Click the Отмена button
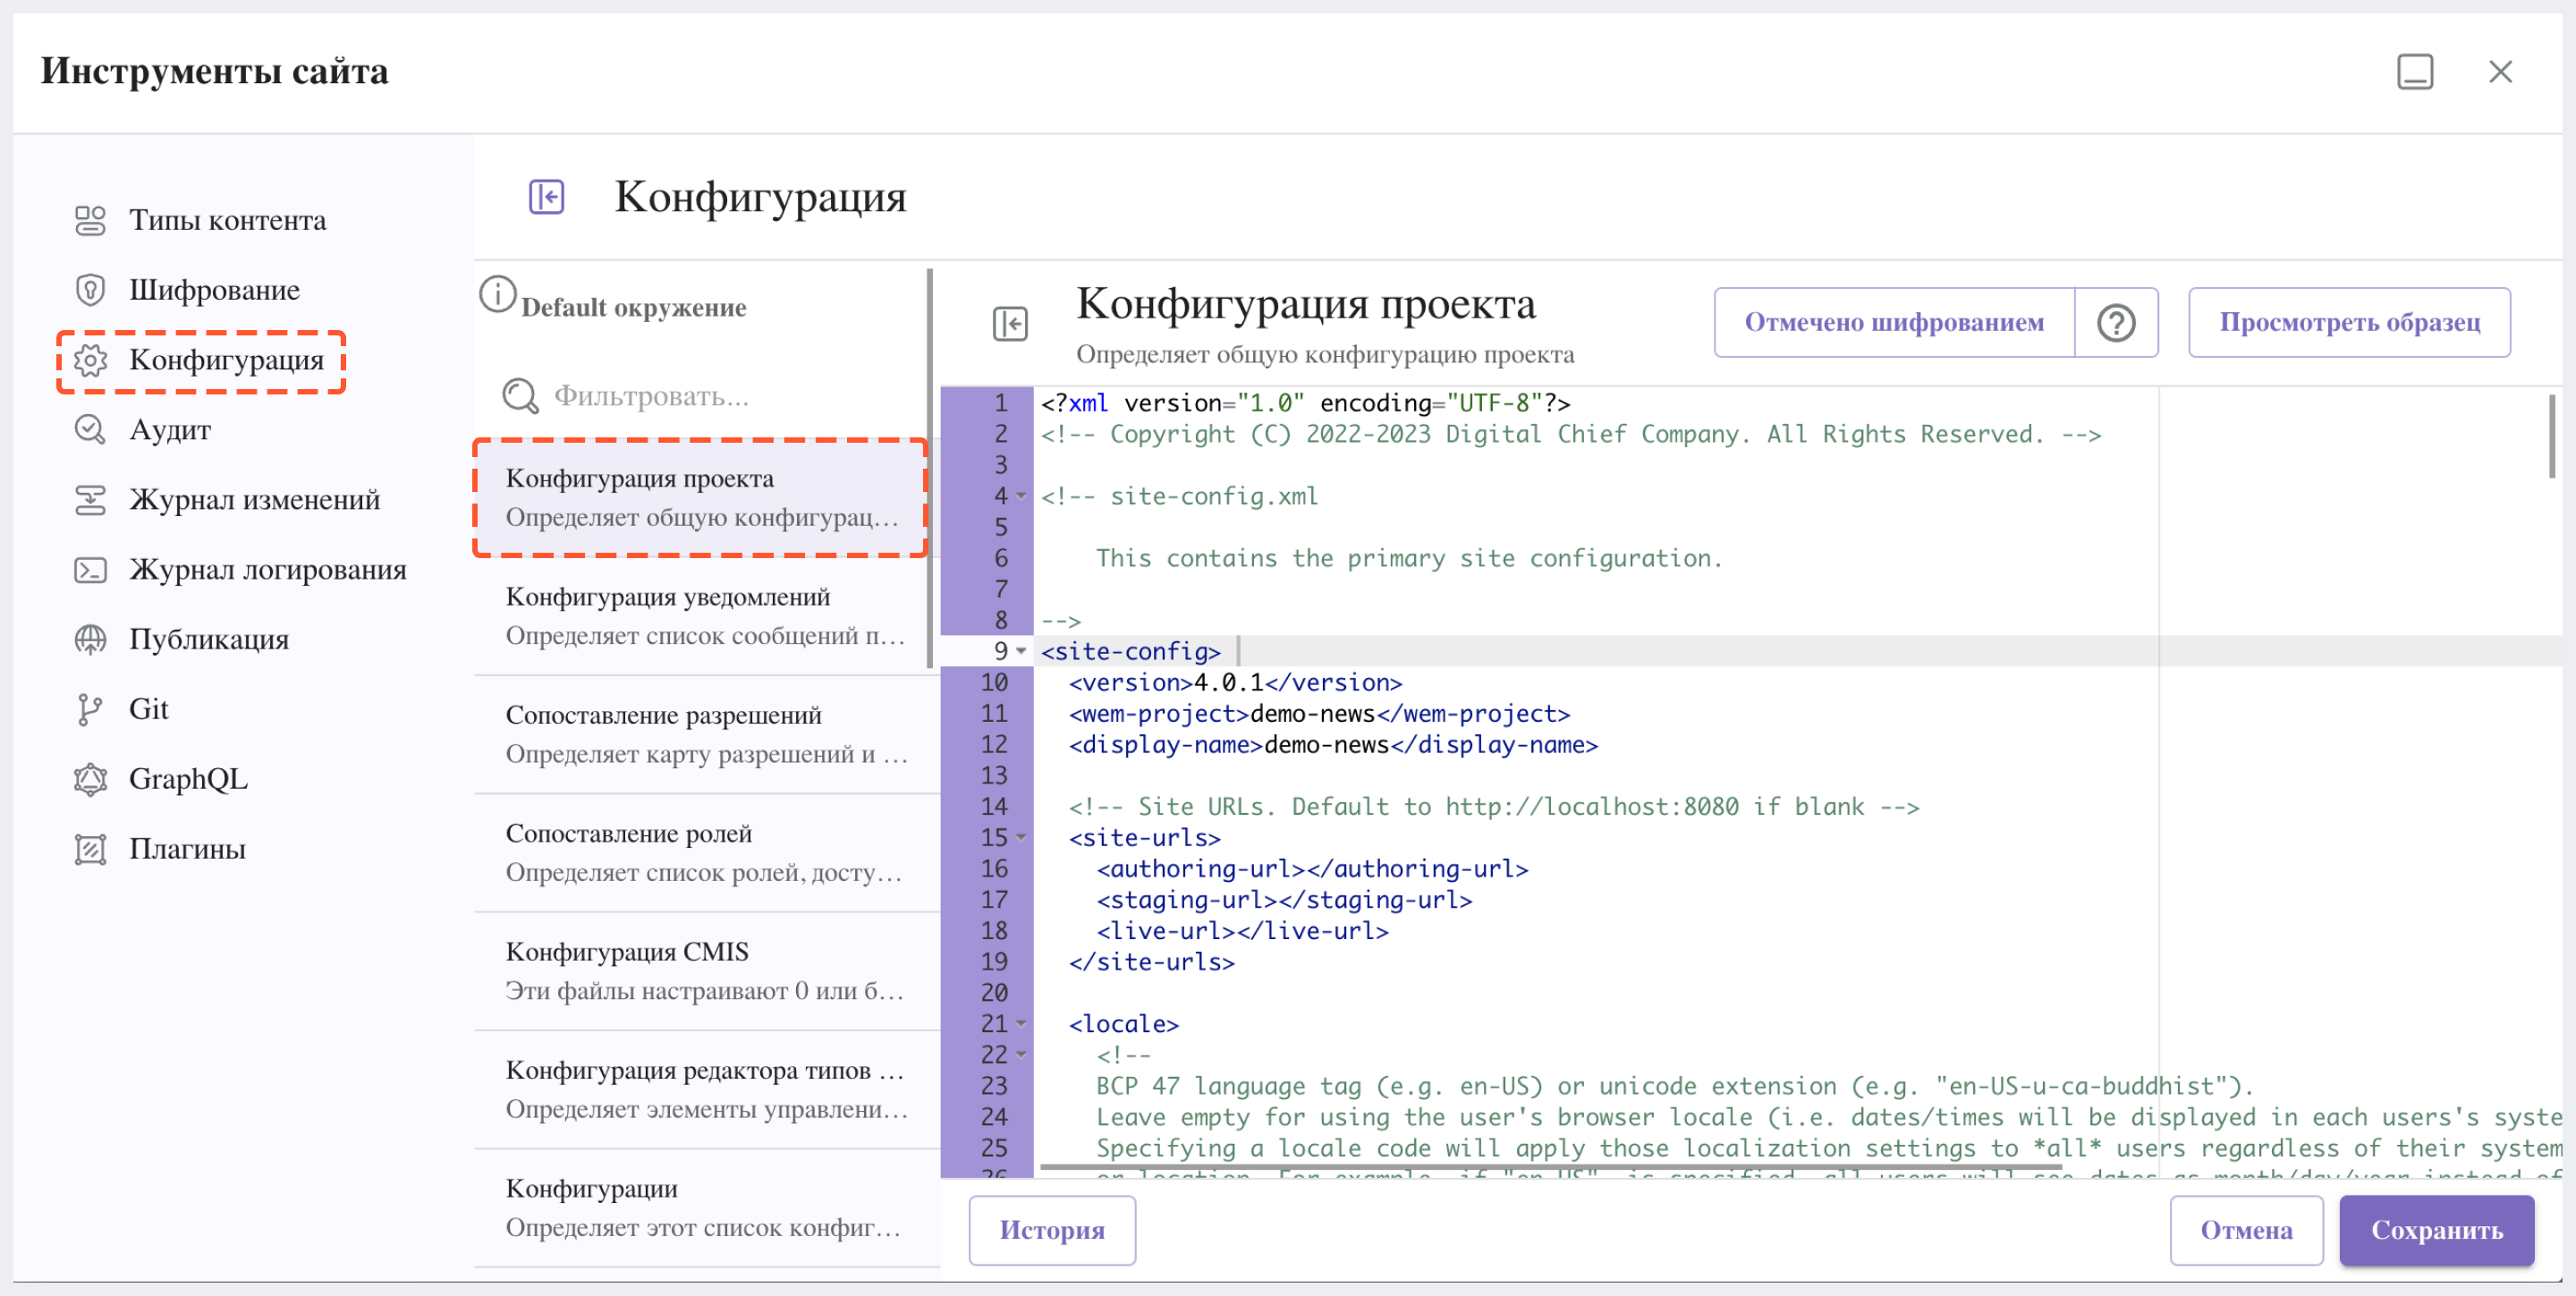Image resolution: width=2576 pixels, height=1296 pixels. click(2246, 1230)
